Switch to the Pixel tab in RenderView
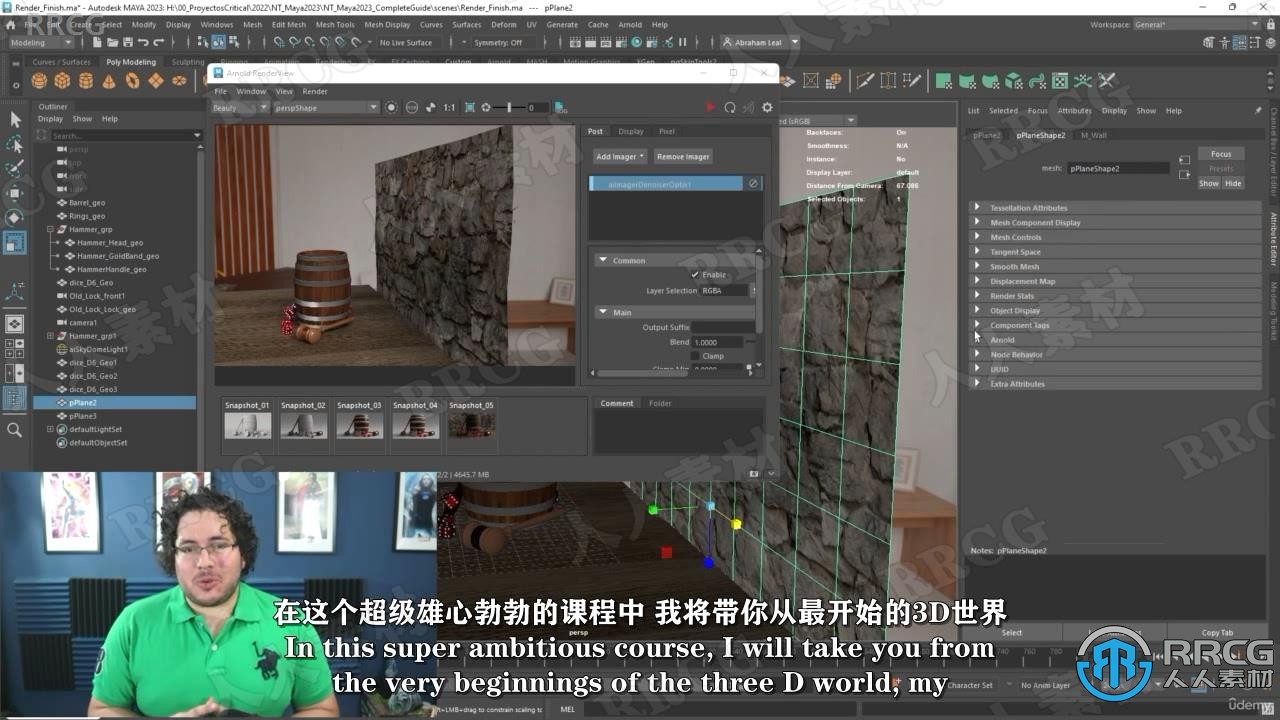 [666, 131]
